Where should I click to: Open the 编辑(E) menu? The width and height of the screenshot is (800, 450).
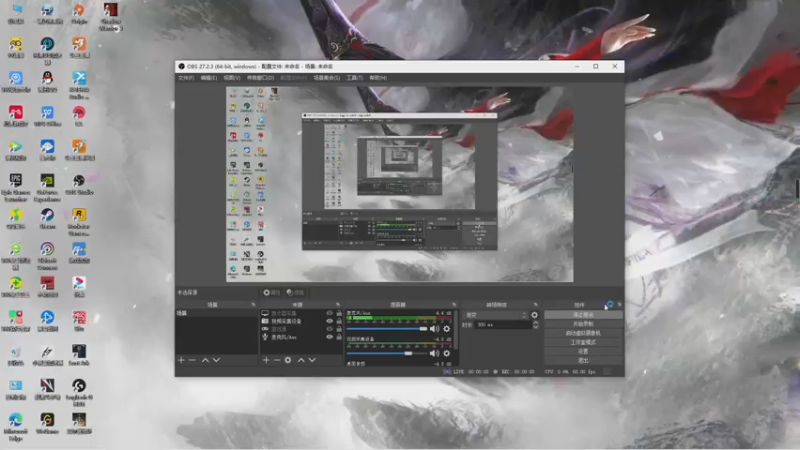coord(209,78)
